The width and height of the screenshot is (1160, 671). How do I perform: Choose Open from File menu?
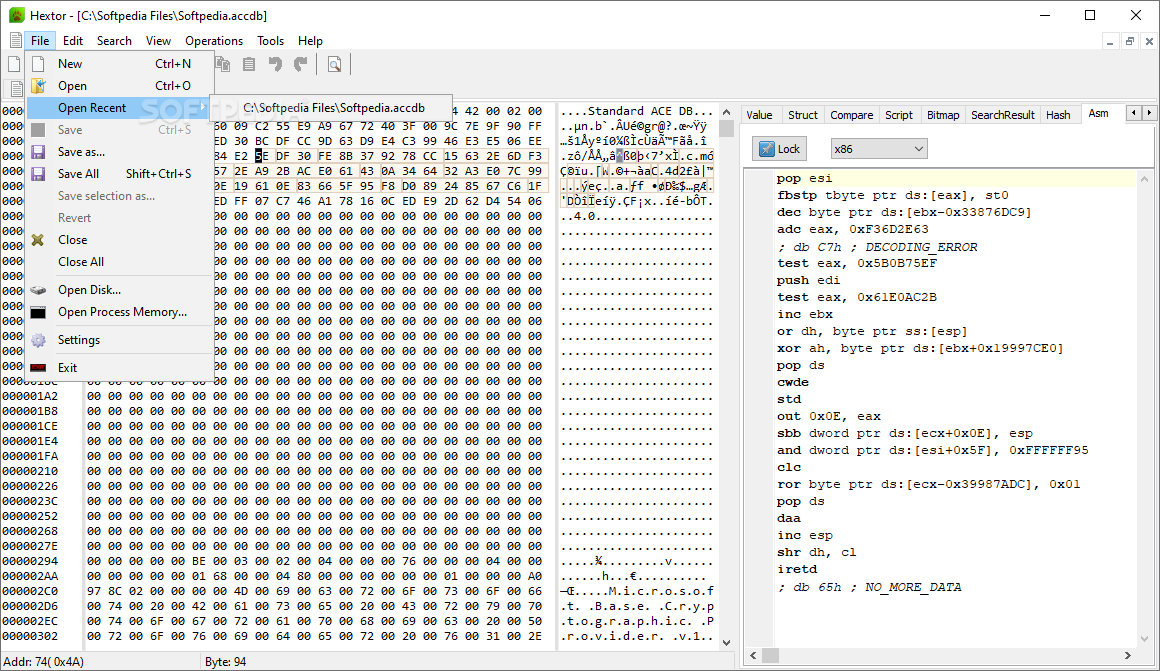click(120, 86)
